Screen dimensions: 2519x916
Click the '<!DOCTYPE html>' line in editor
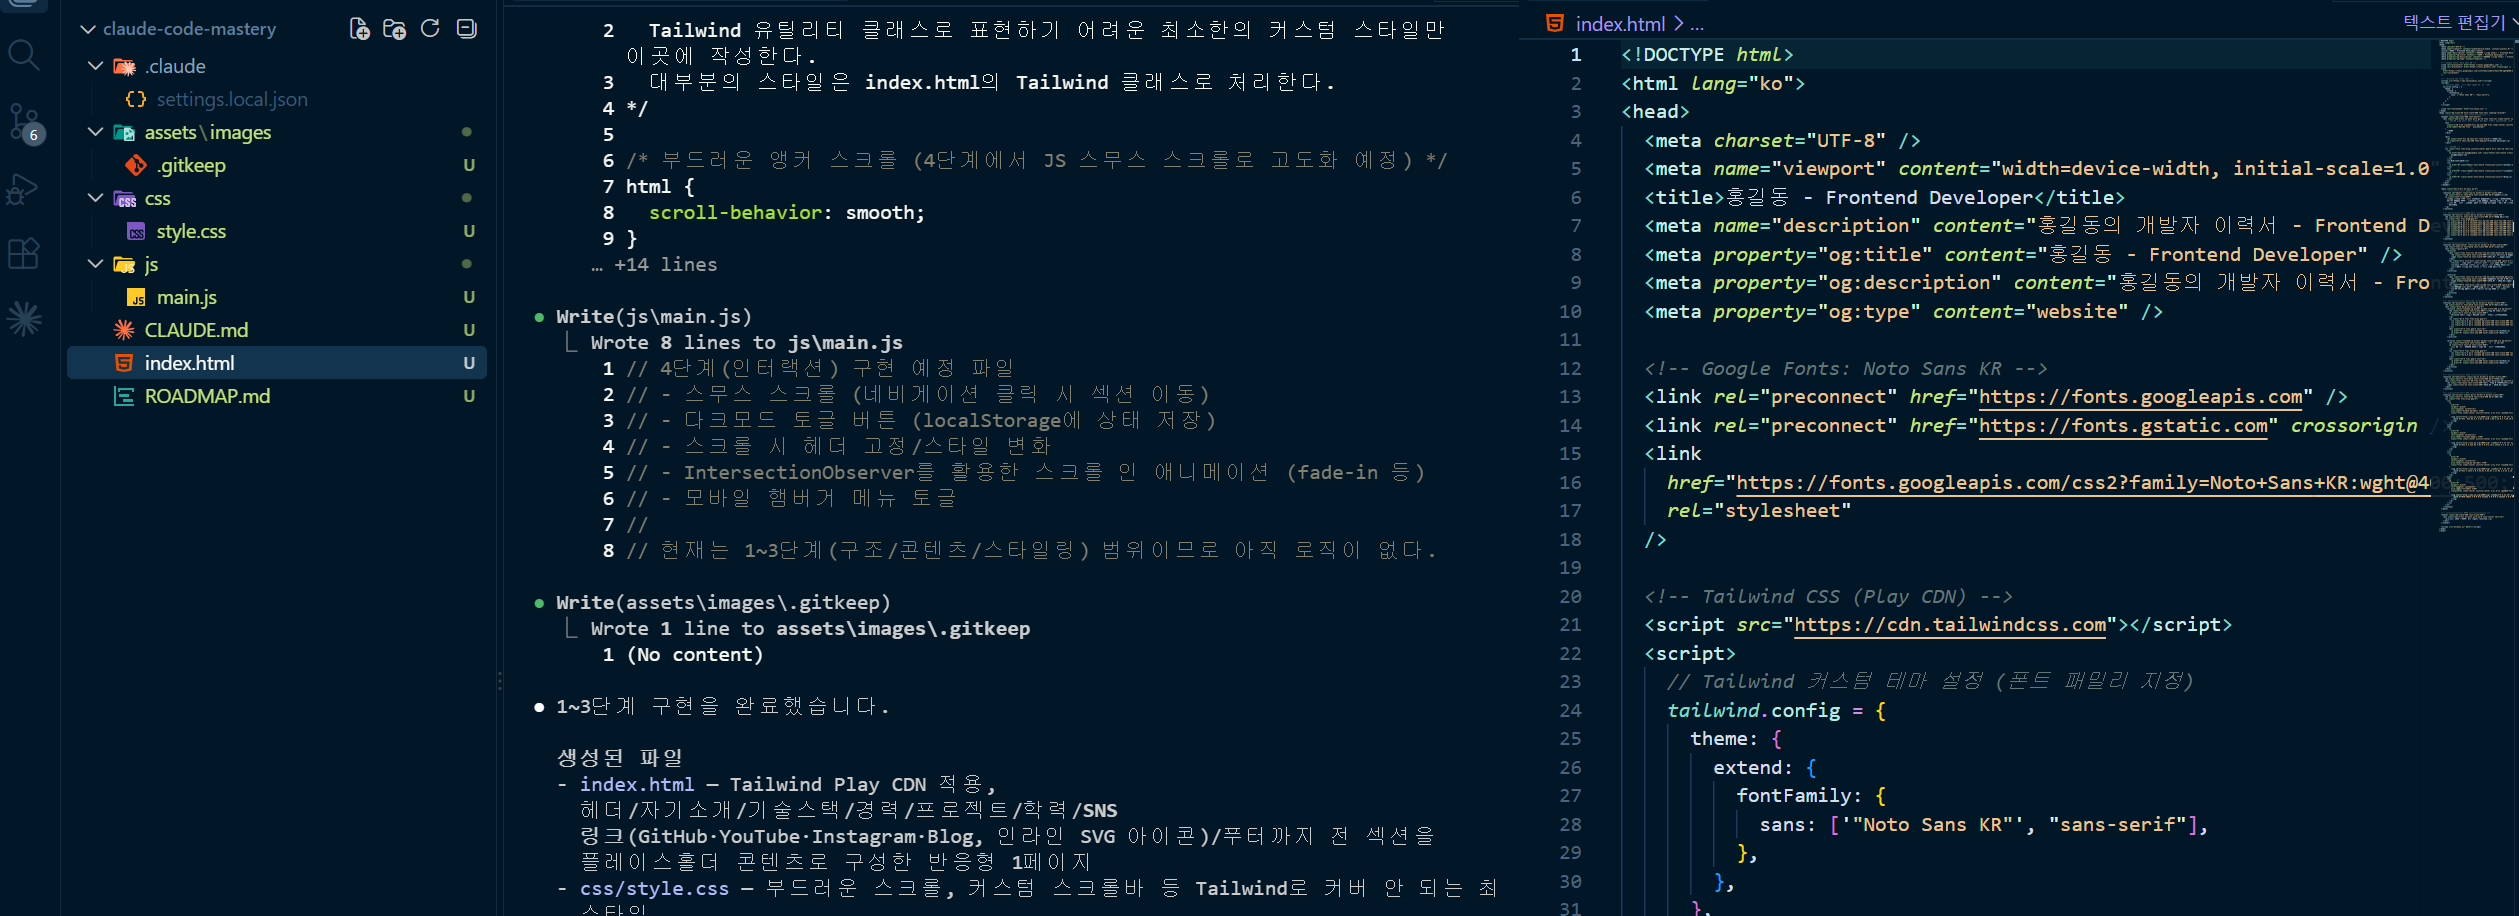pos(1707,55)
